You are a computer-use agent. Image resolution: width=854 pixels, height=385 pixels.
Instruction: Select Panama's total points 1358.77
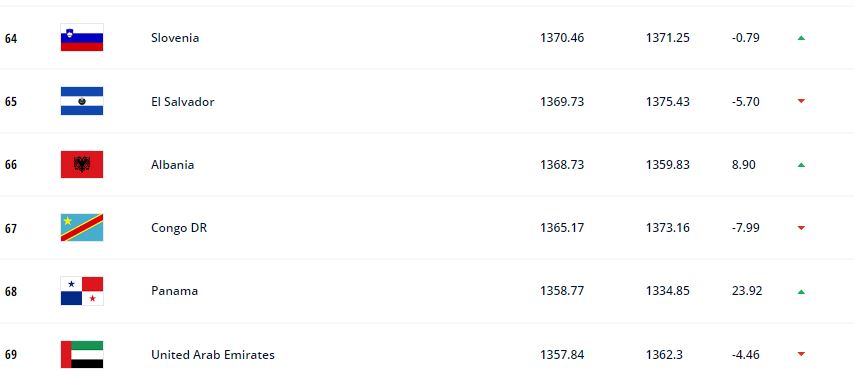tap(562, 291)
